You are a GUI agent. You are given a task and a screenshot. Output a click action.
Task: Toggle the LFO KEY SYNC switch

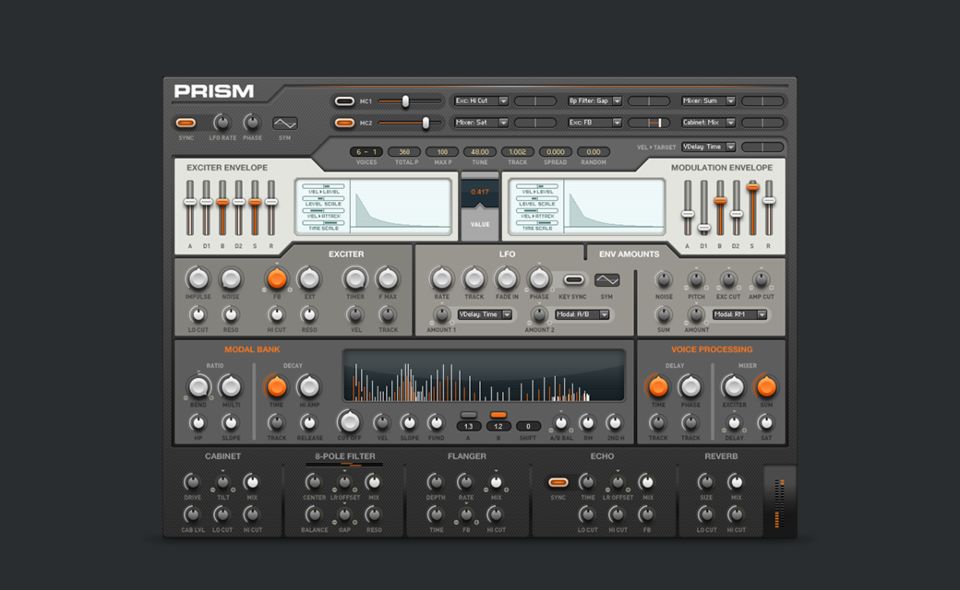click(x=574, y=280)
